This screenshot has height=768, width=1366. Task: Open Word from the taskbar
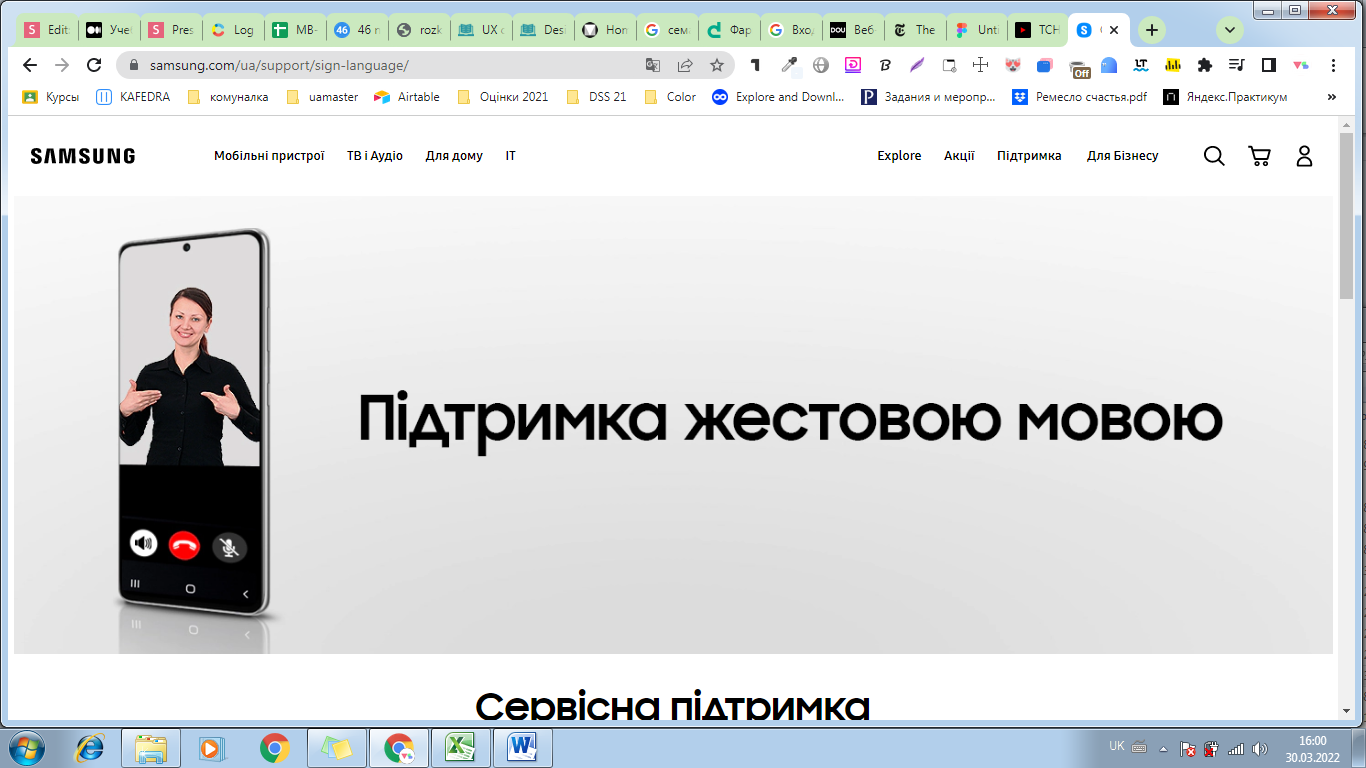point(522,748)
